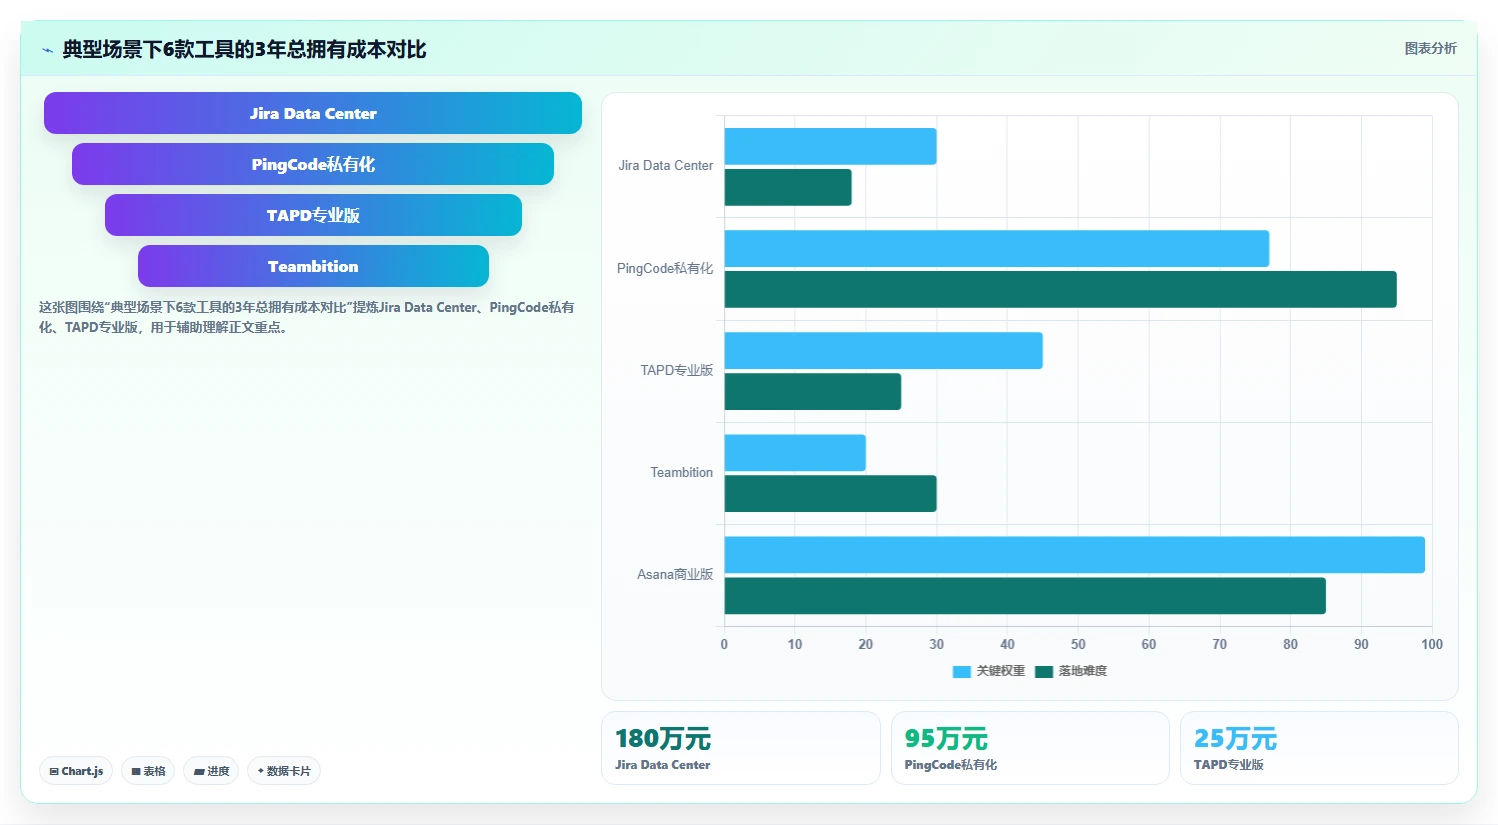Select the Teambition funnel stage
The image size is (1498, 825).
pyautogui.click(x=313, y=266)
